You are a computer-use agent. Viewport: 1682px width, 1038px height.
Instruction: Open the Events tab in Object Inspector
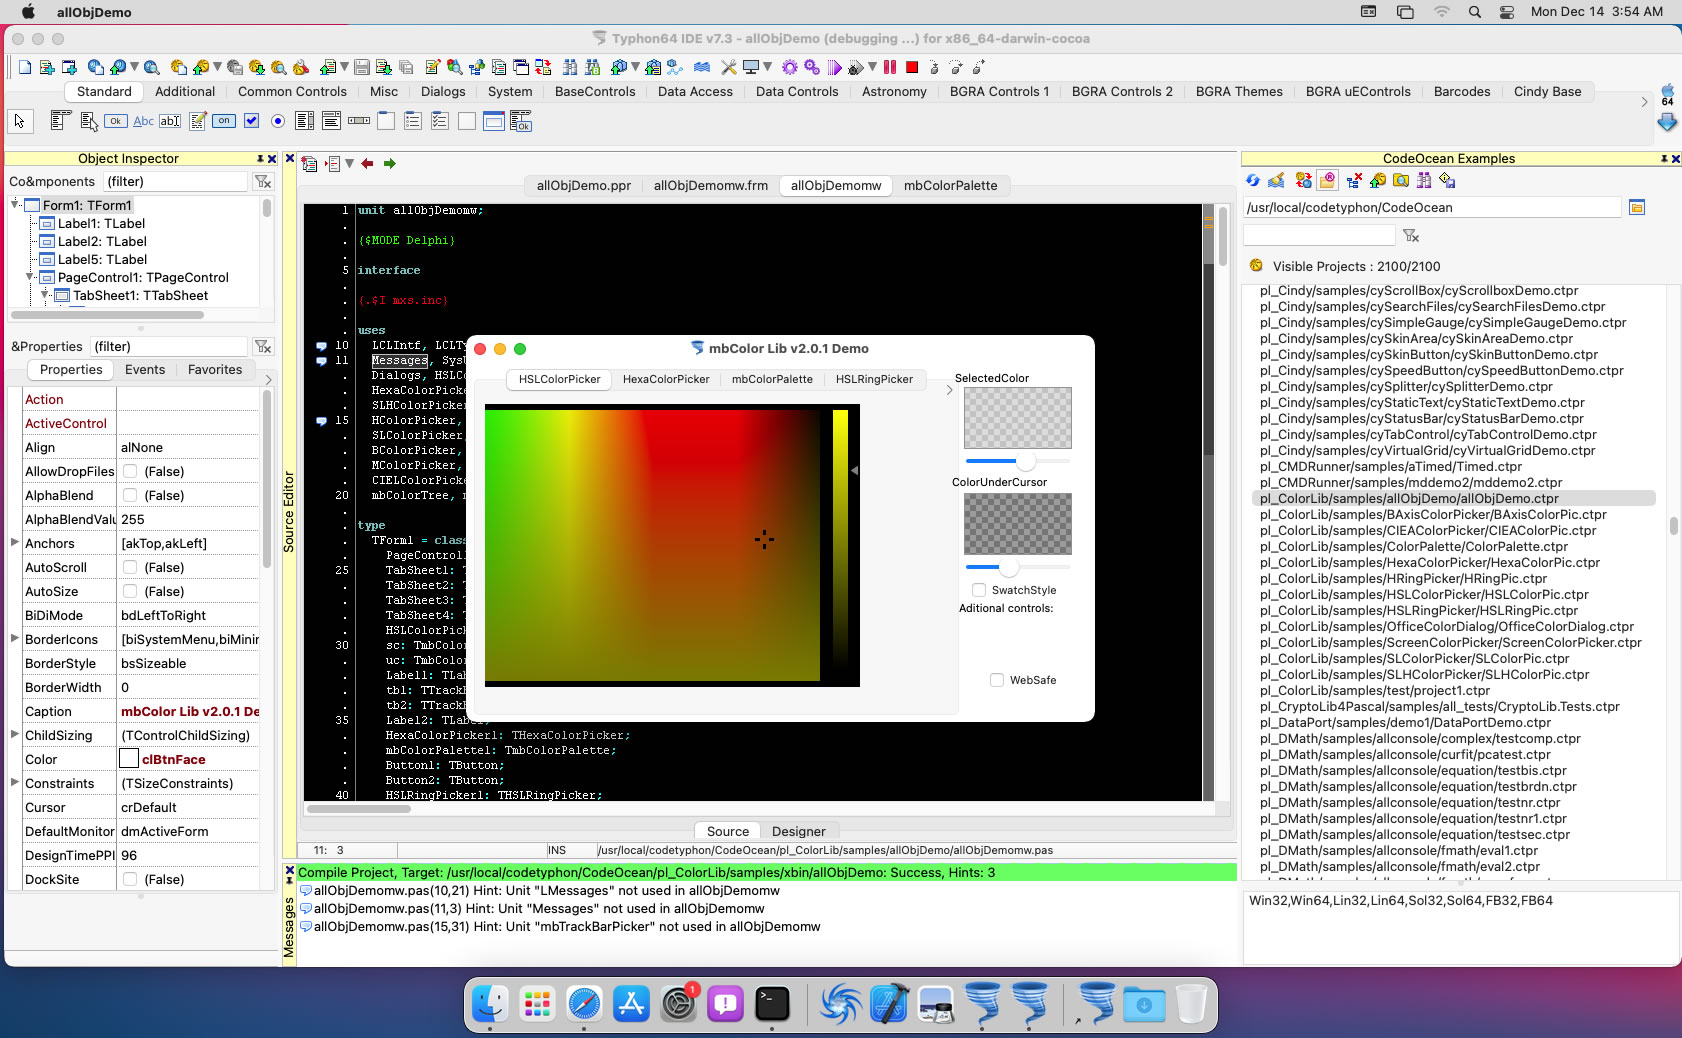145,369
